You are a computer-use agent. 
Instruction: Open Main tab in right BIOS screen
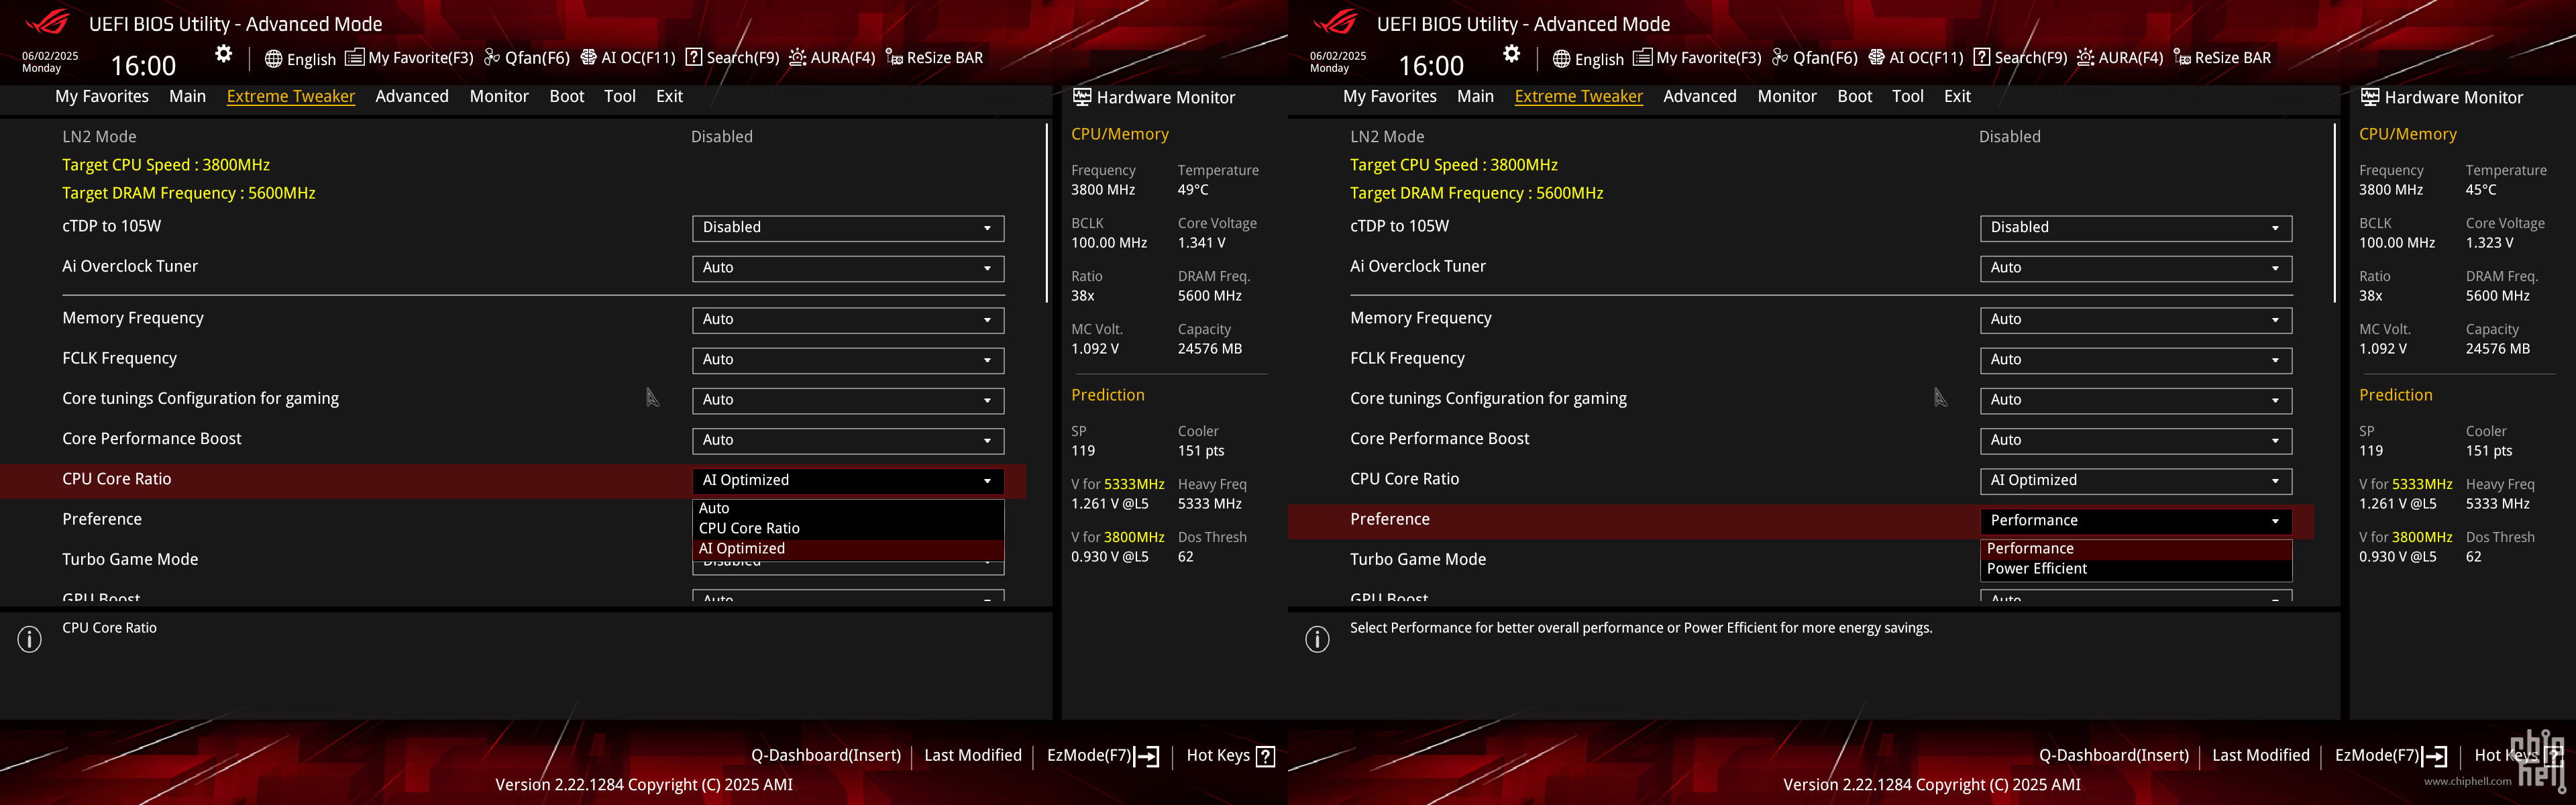click(1475, 96)
